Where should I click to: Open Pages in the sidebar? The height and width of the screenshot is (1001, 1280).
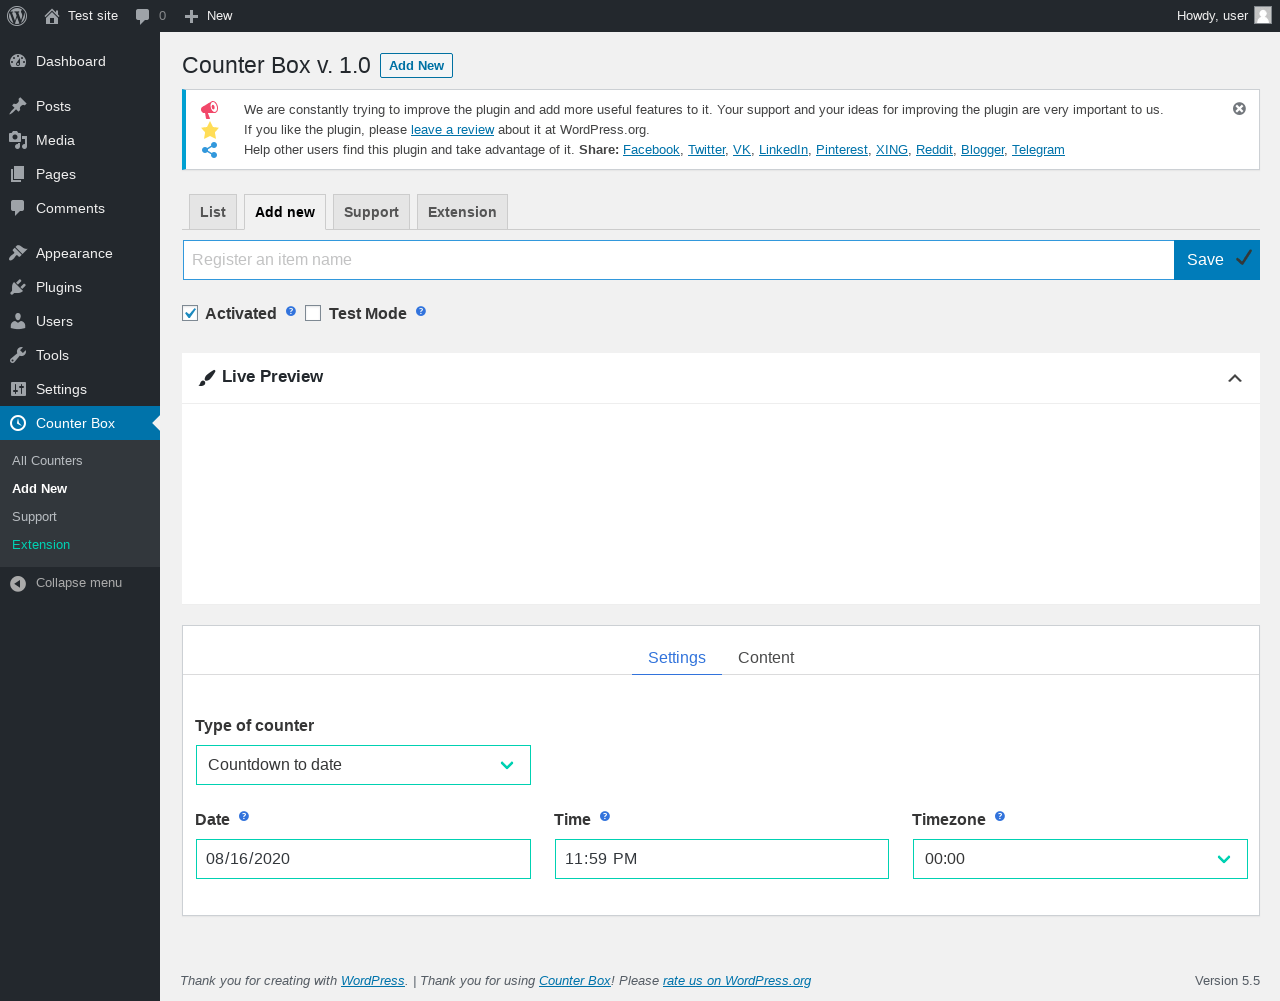click(80, 174)
